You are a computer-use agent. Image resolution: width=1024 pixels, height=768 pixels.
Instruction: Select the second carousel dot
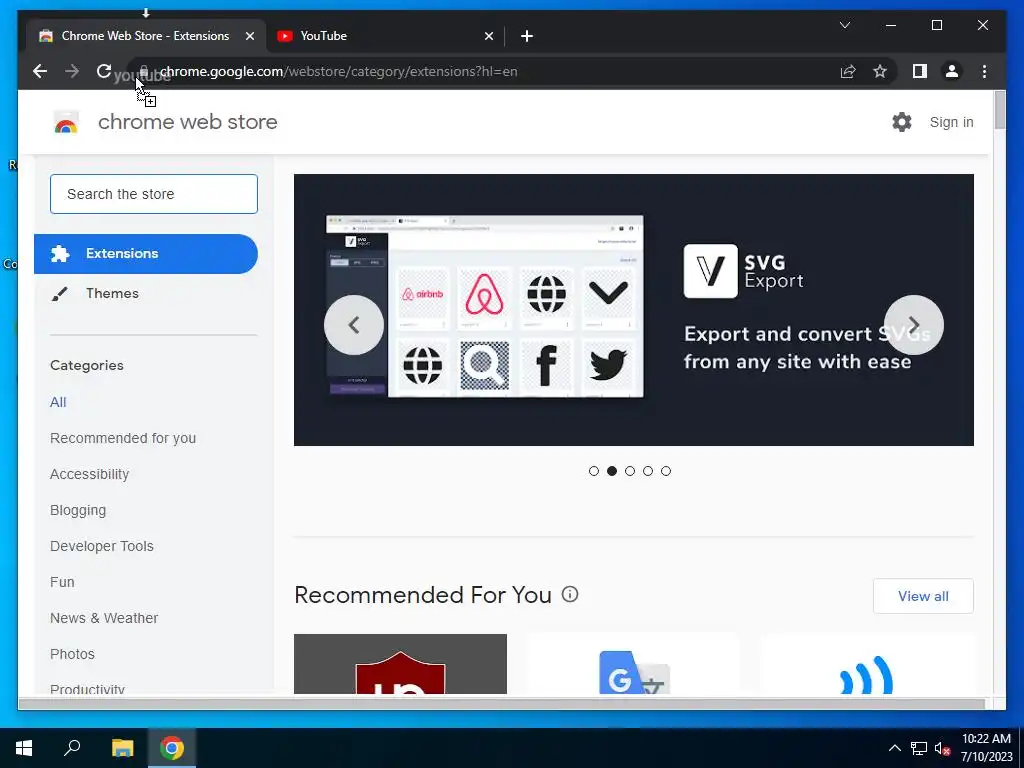[612, 471]
